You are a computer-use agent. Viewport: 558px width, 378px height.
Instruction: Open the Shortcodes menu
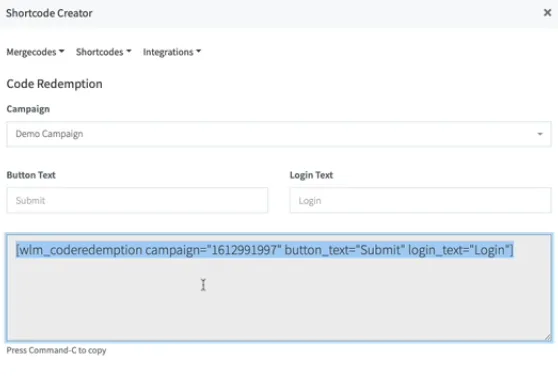pyautogui.click(x=104, y=52)
